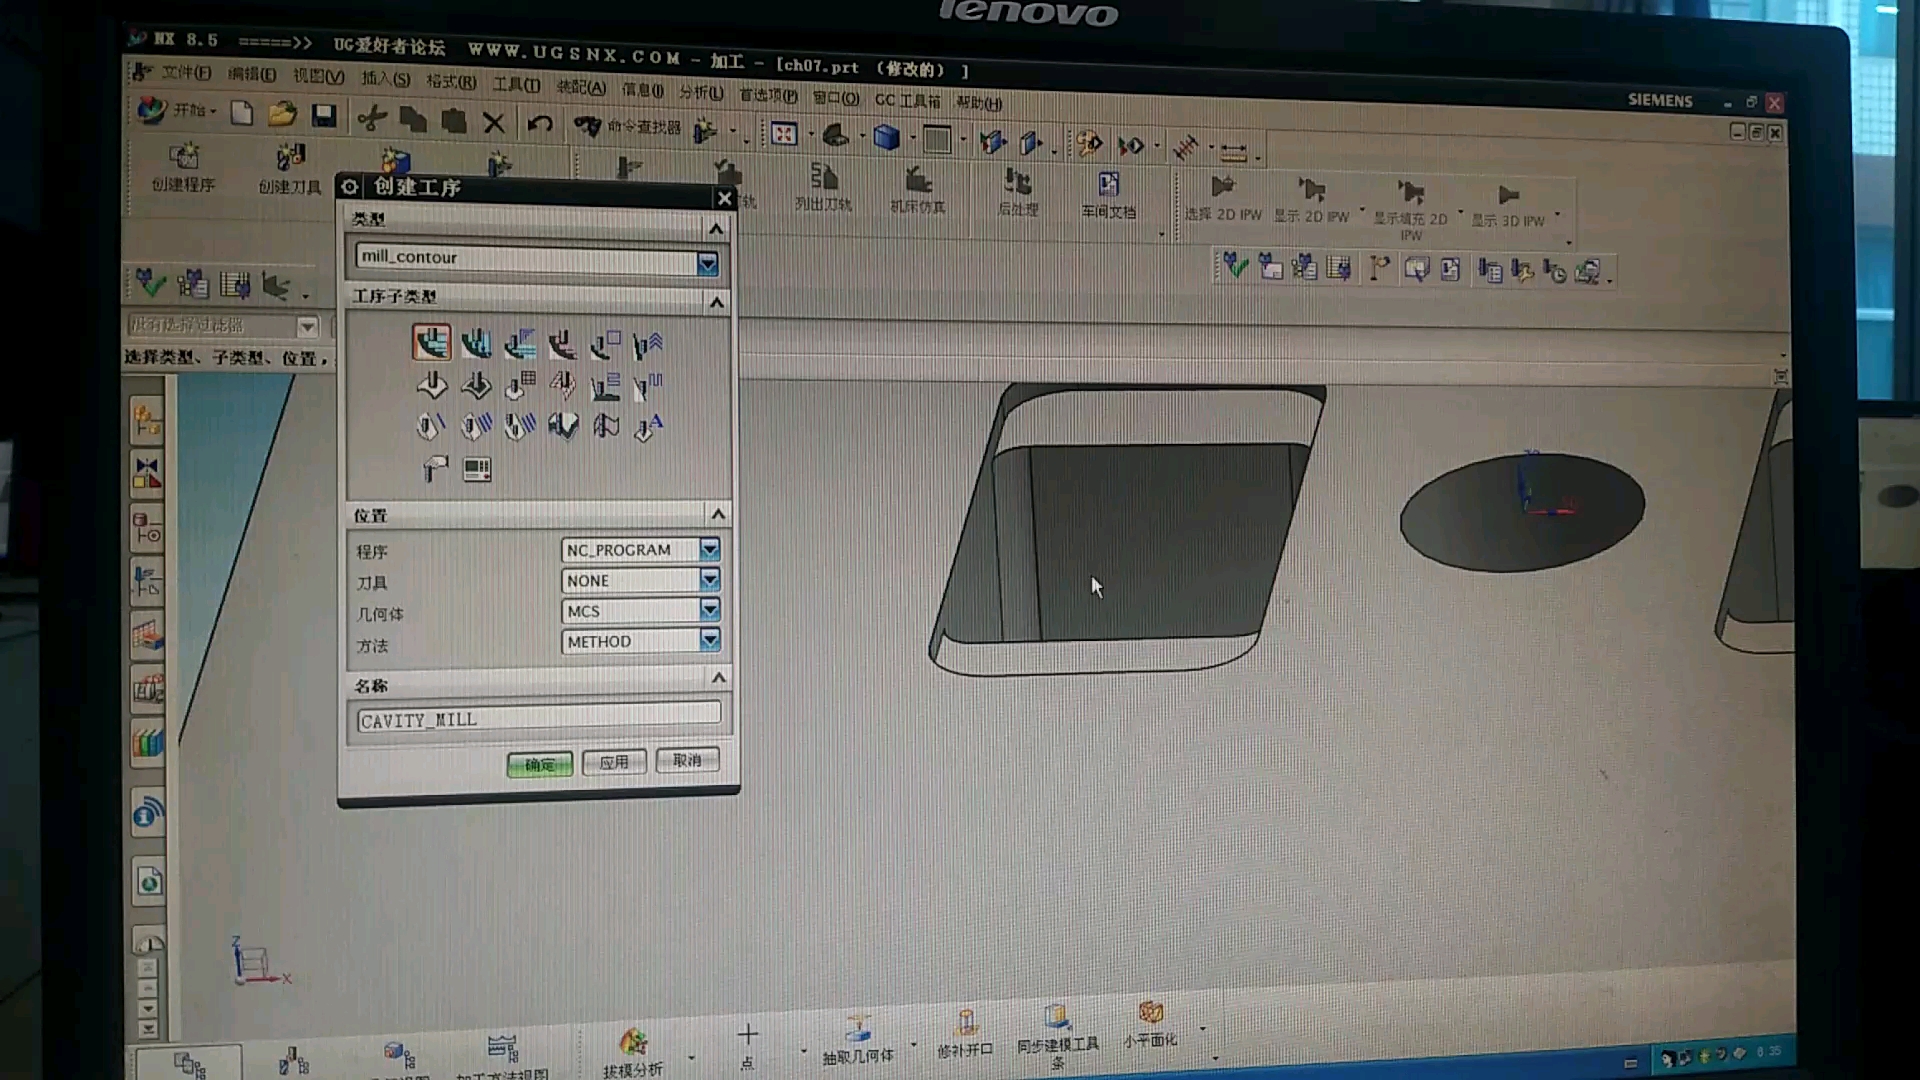Select the CORNER_ROUGH subtype icon
Image resolution: width=1920 pixels, height=1080 pixels.
click(x=520, y=345)
